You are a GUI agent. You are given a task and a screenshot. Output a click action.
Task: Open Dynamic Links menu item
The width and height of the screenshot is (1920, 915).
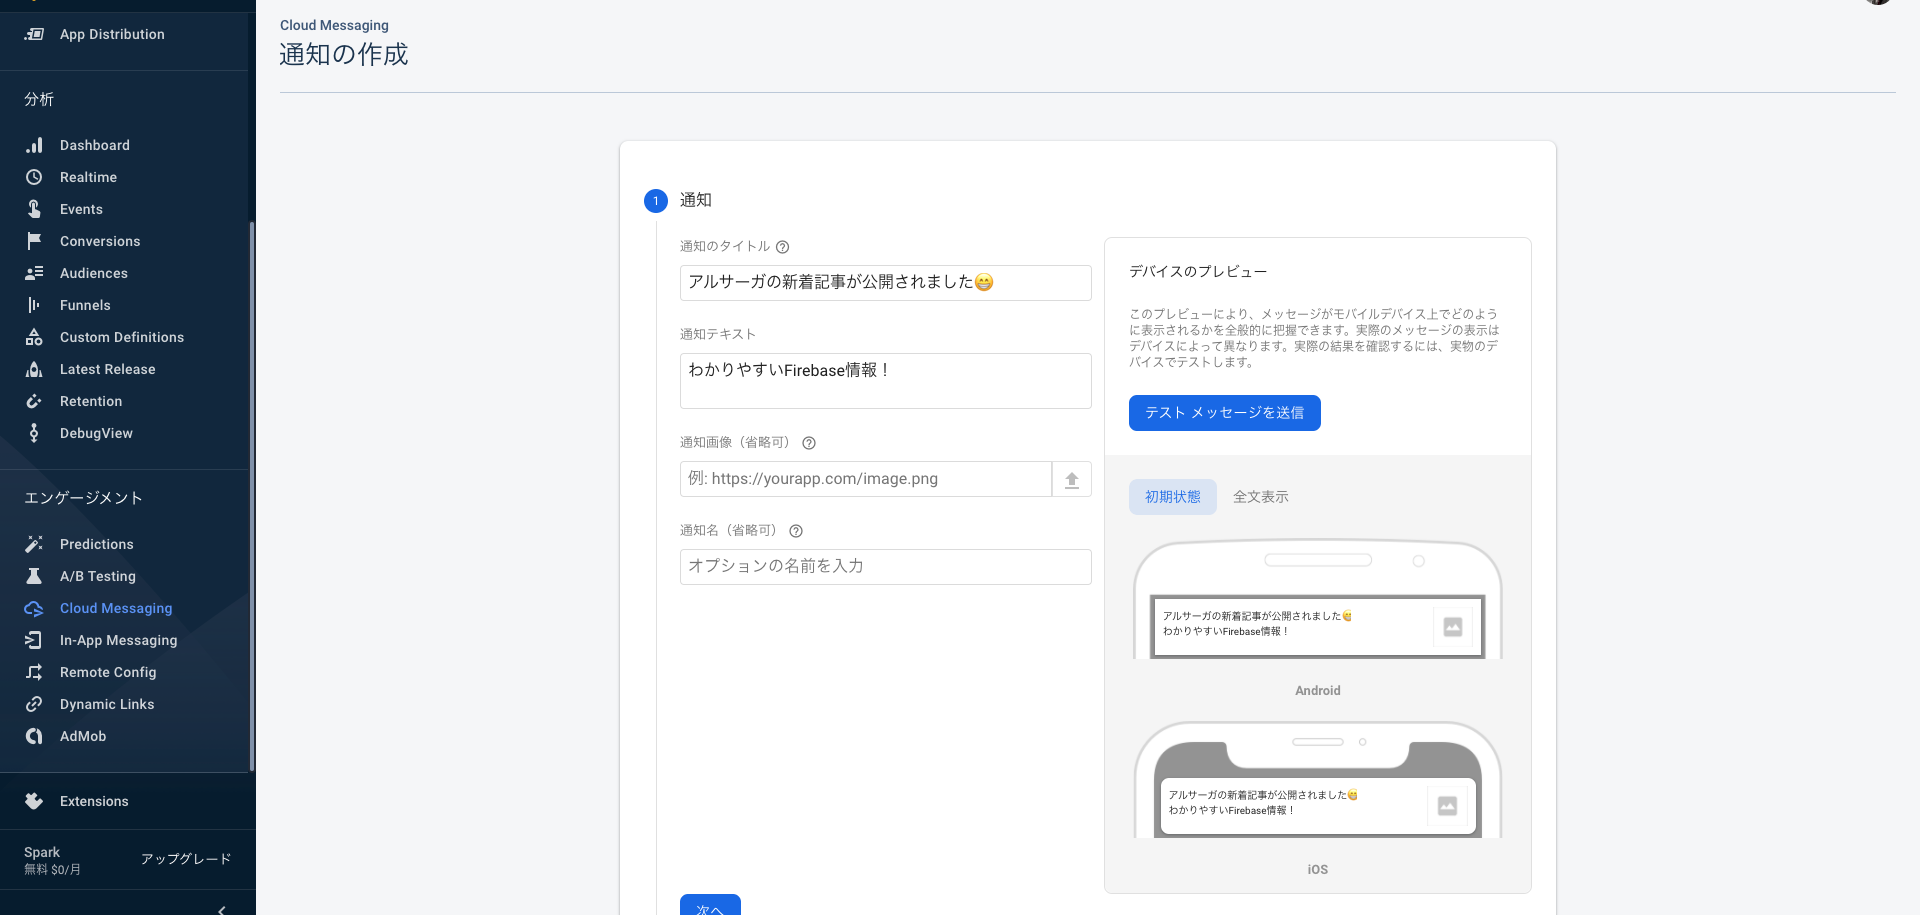[x=107, y=704]
